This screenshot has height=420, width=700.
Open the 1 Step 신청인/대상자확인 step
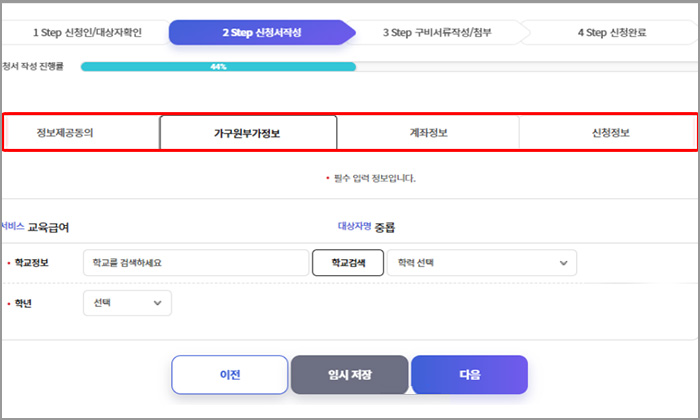tap(87, 32)
